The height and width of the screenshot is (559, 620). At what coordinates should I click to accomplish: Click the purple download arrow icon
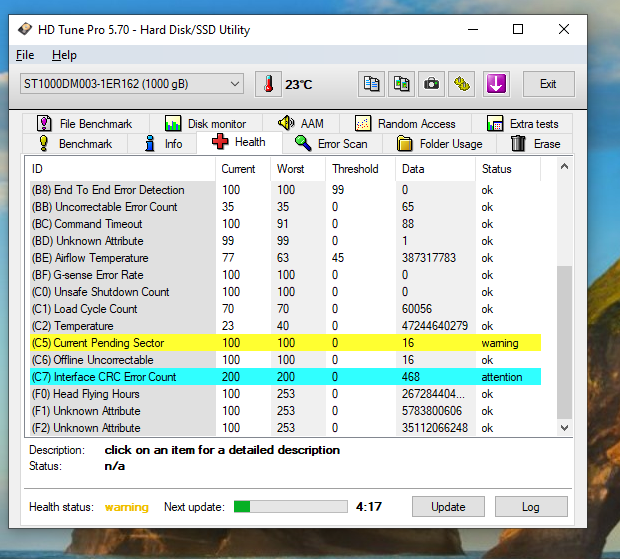496,84
